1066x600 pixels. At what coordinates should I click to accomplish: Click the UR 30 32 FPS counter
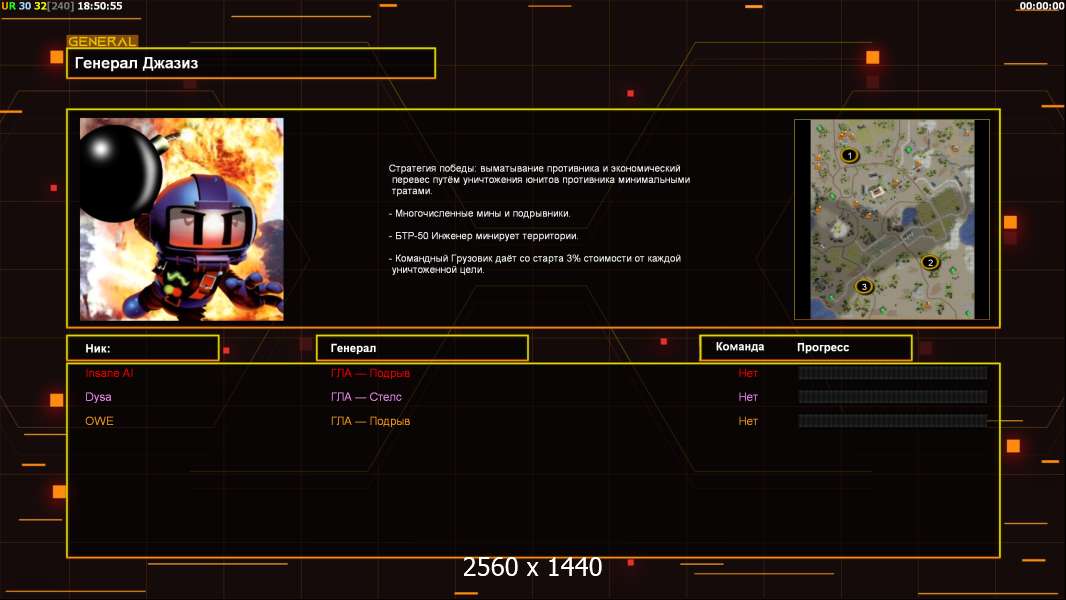coord(37,6)
